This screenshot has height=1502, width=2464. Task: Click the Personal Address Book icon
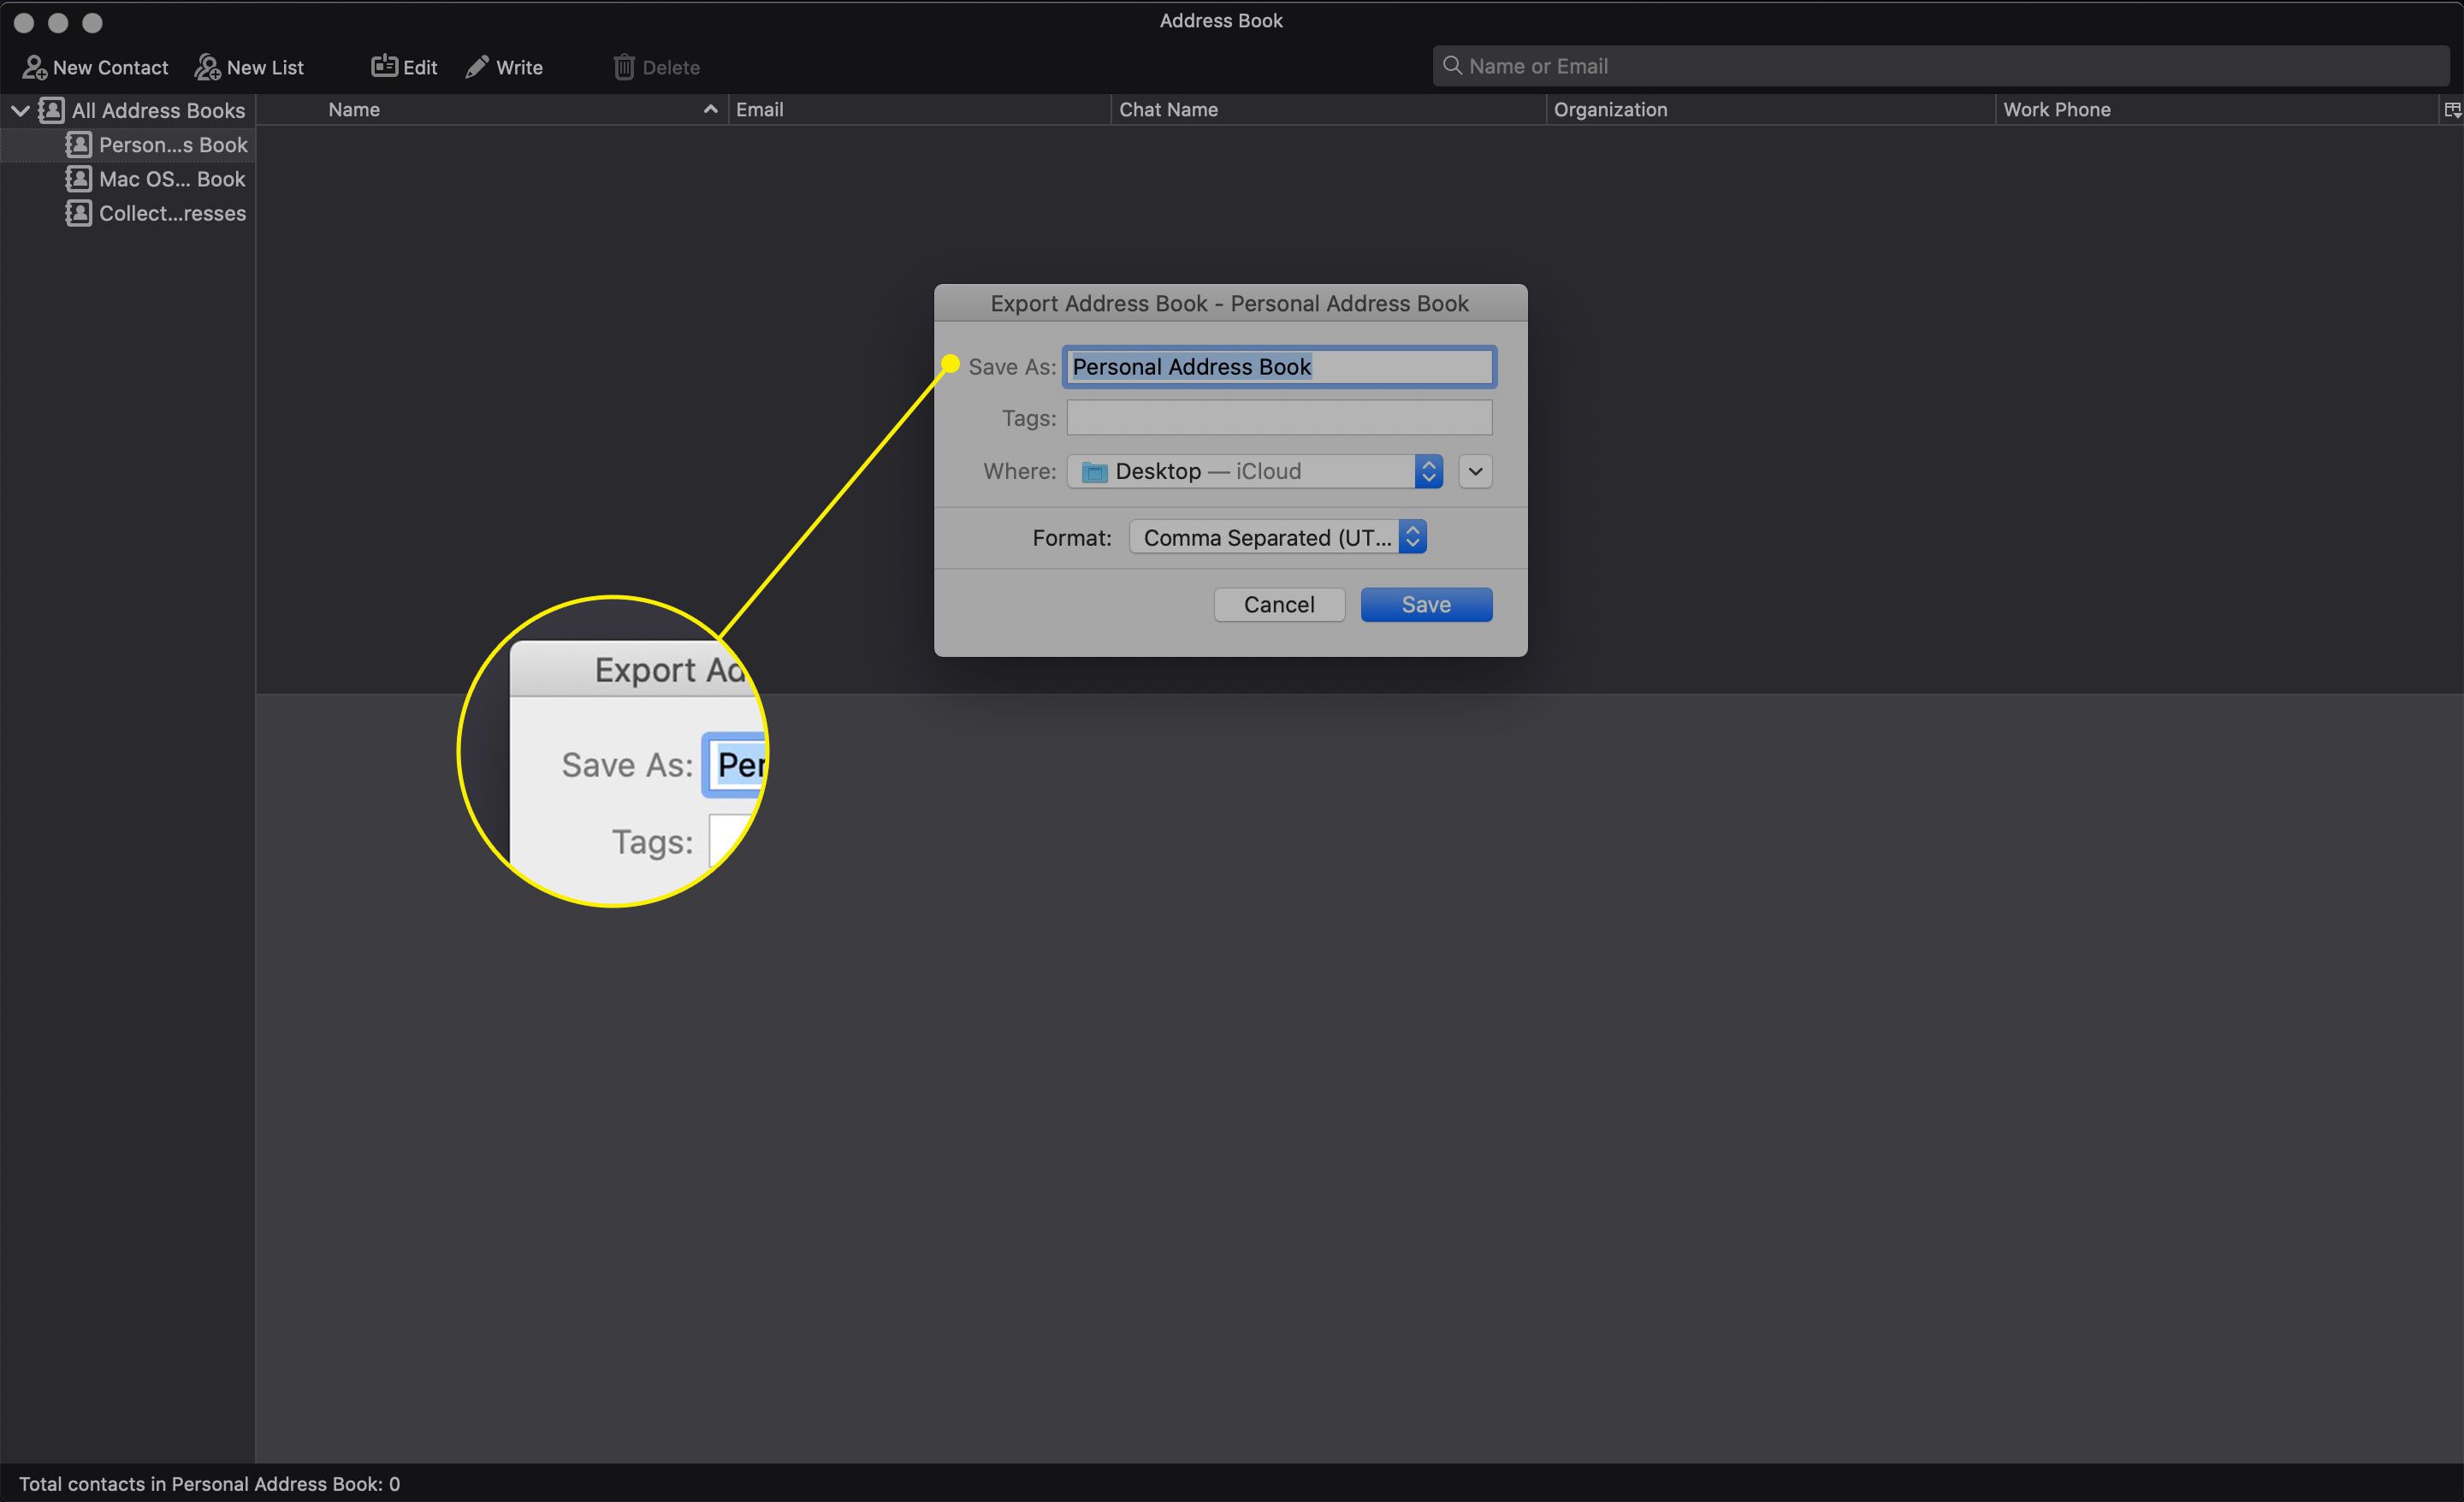coord(81,143)
